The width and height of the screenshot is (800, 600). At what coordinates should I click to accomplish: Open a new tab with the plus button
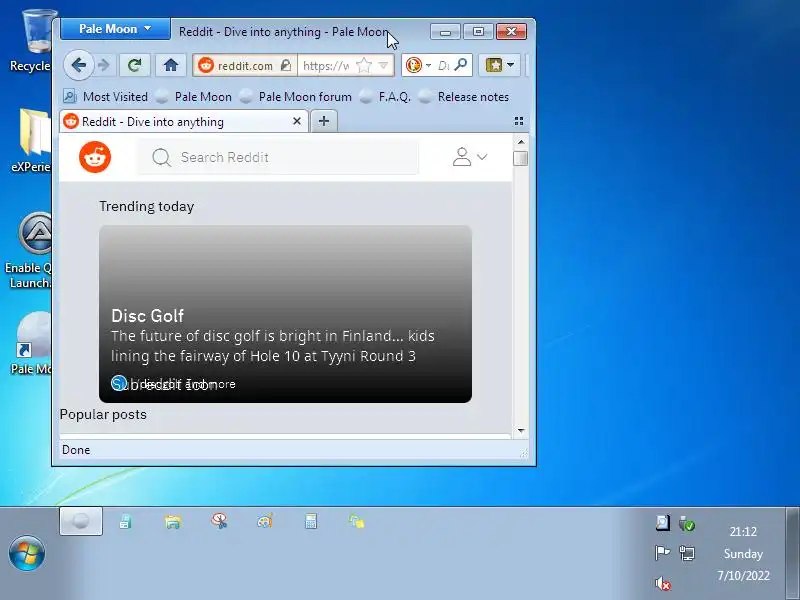tap(323, 121)
